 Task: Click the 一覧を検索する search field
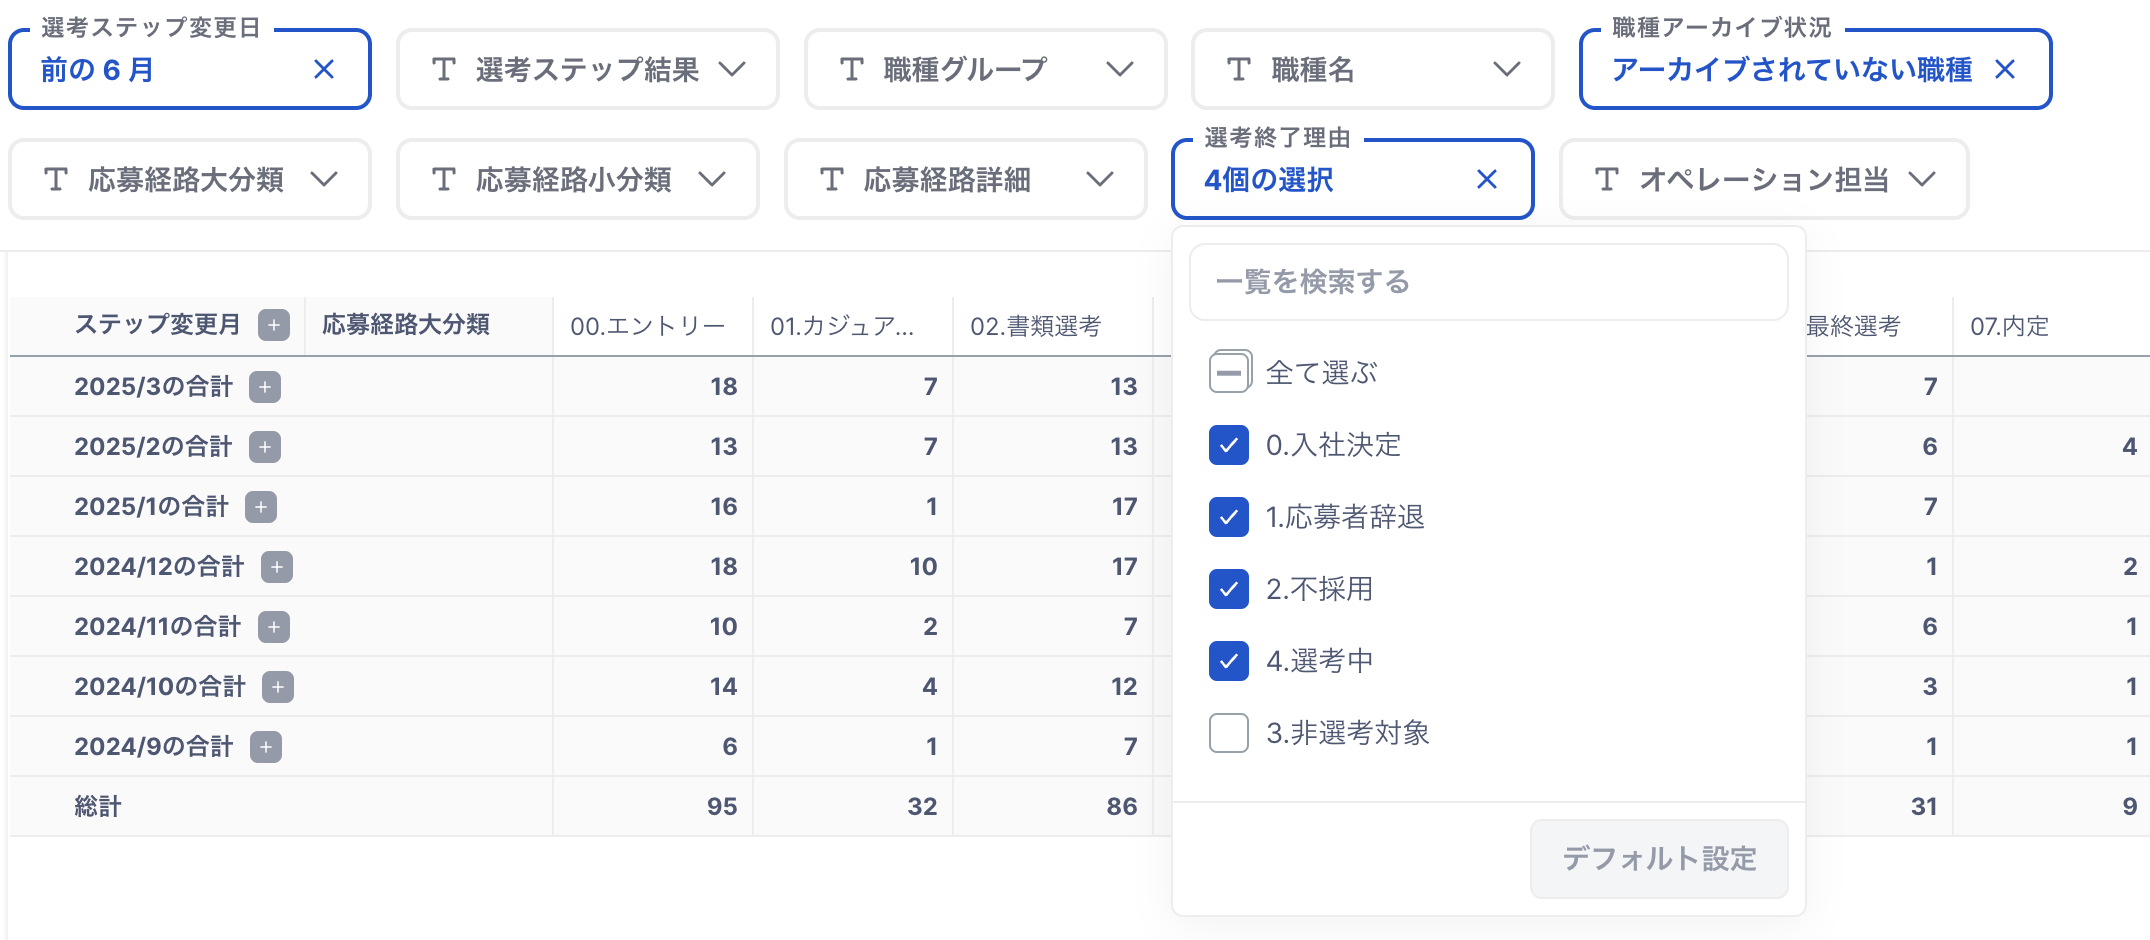(1488, 282)
